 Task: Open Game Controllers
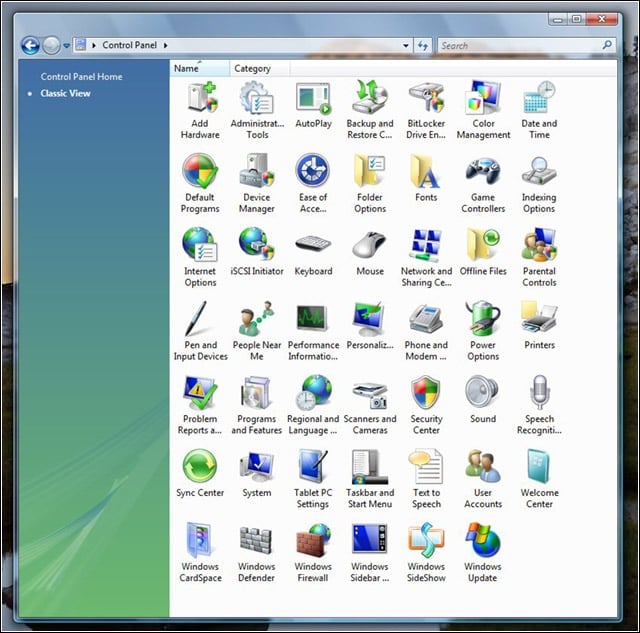point(483,184)
